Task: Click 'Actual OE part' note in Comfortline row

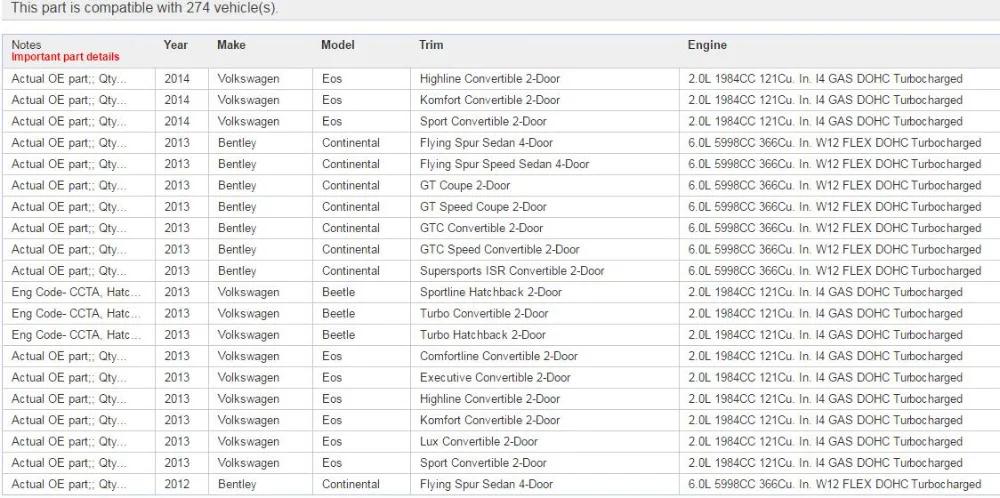Action: tap(69, 356)
